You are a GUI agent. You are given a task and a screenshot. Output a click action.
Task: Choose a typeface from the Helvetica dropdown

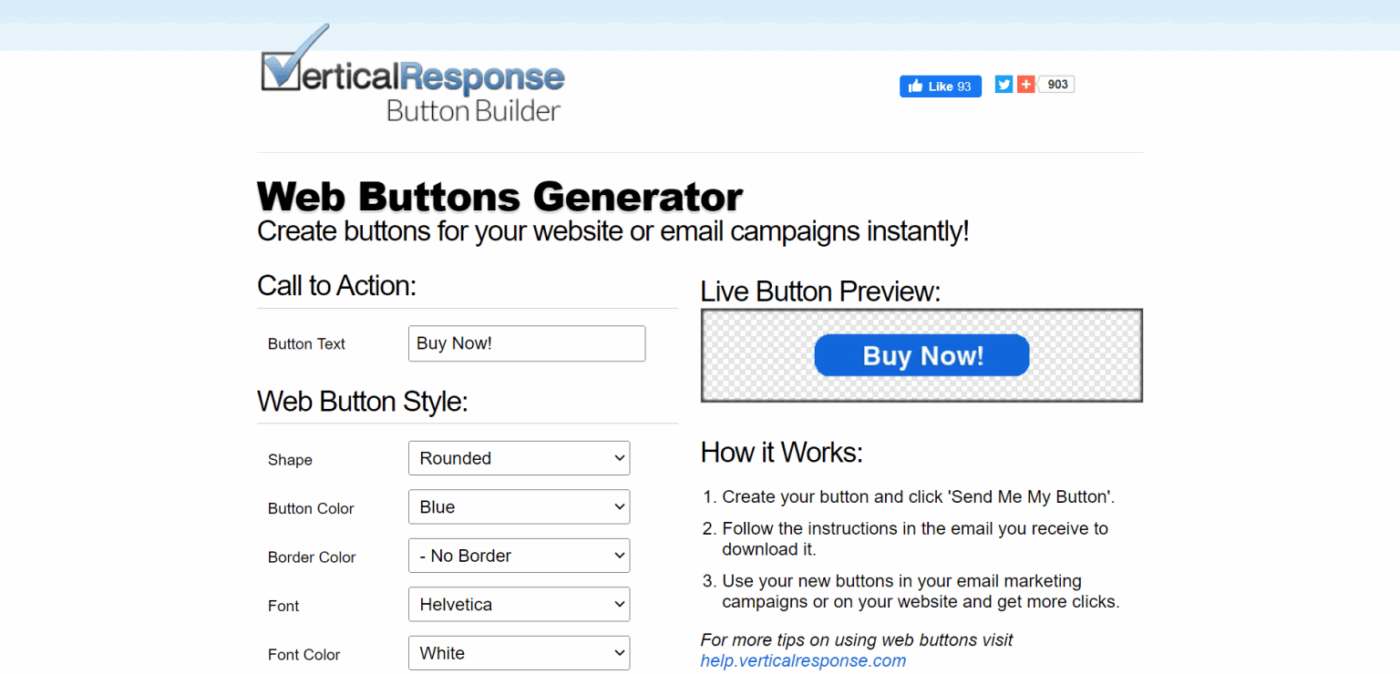click(x=519, y=604)
